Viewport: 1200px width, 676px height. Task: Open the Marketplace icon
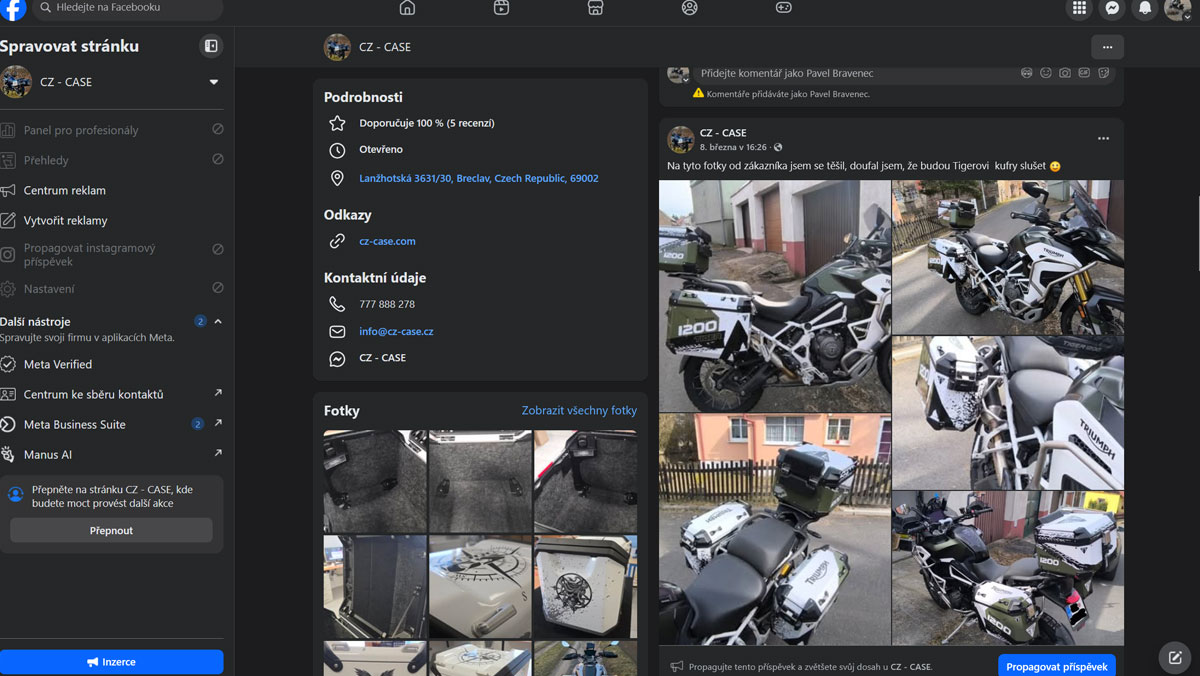point(595,8)
